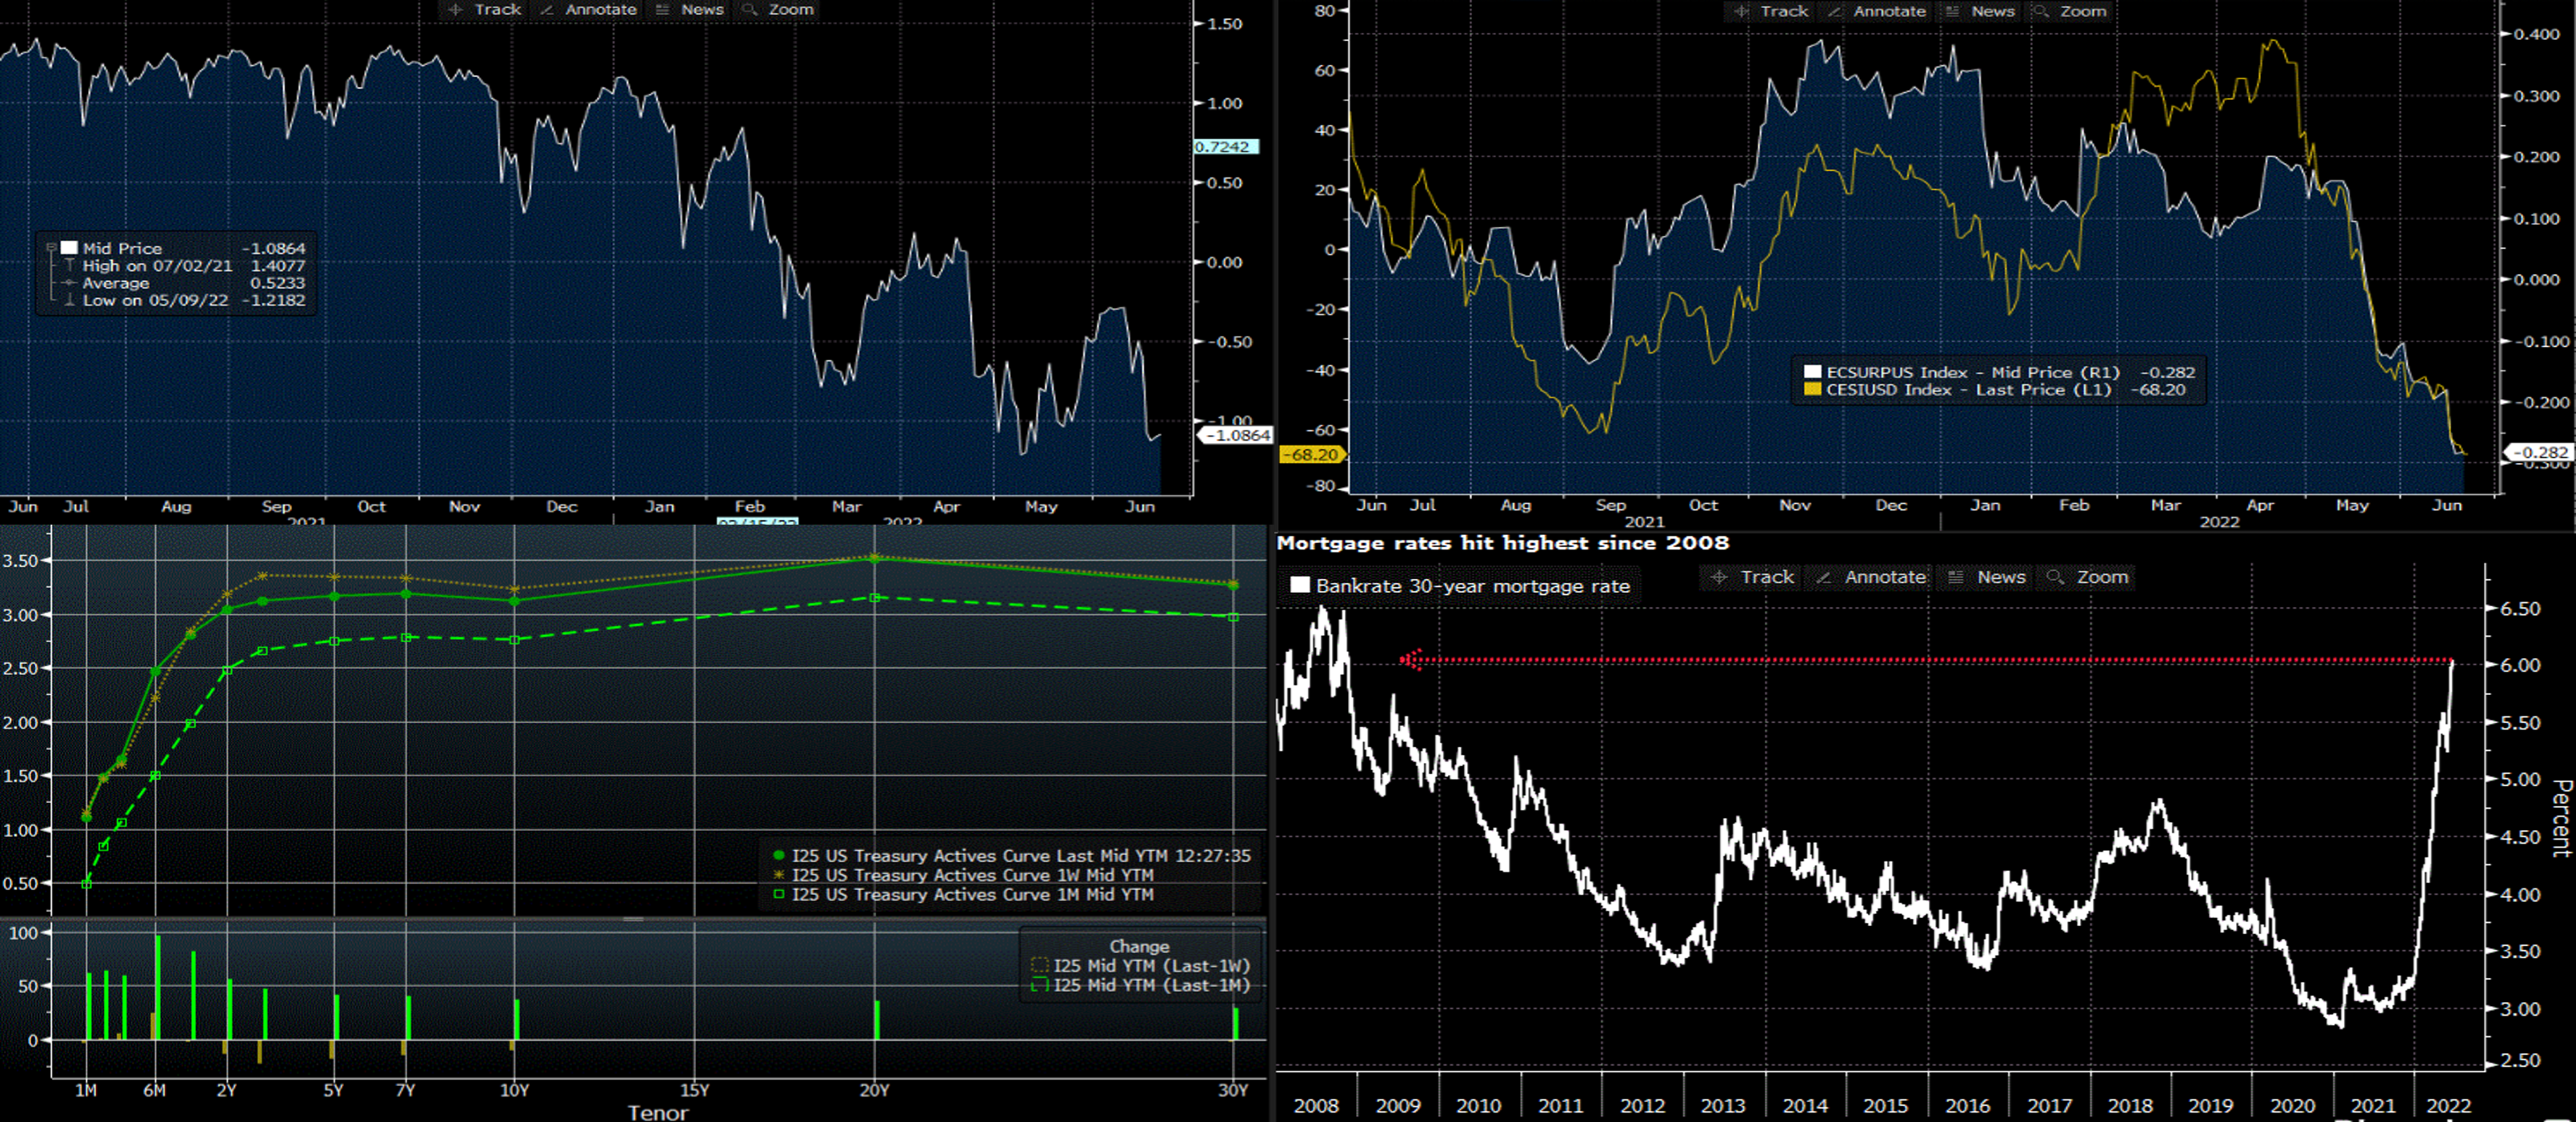Screen dimensions: 2576x1122
Task: Click Low on 05/09/22 legend entry
Action: coord(155,300)
